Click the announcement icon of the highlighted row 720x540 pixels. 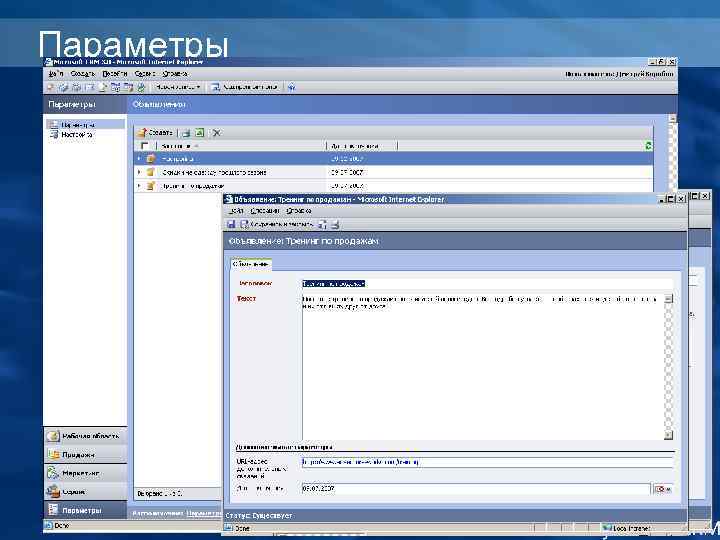pyautogui.click(x=151, y=158)
